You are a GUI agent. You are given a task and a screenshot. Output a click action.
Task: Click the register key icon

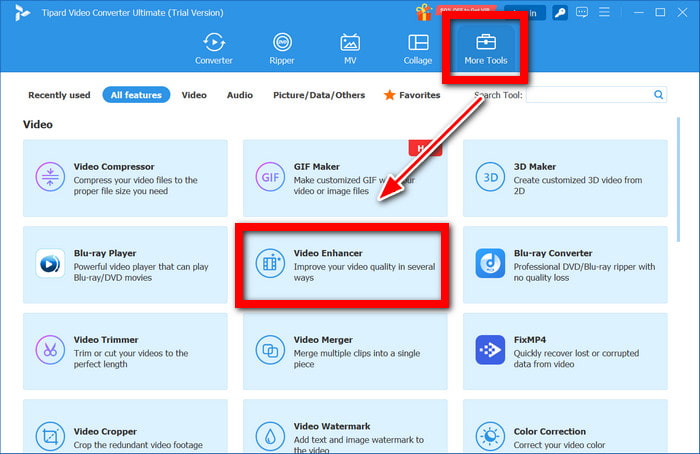point(563,12)
